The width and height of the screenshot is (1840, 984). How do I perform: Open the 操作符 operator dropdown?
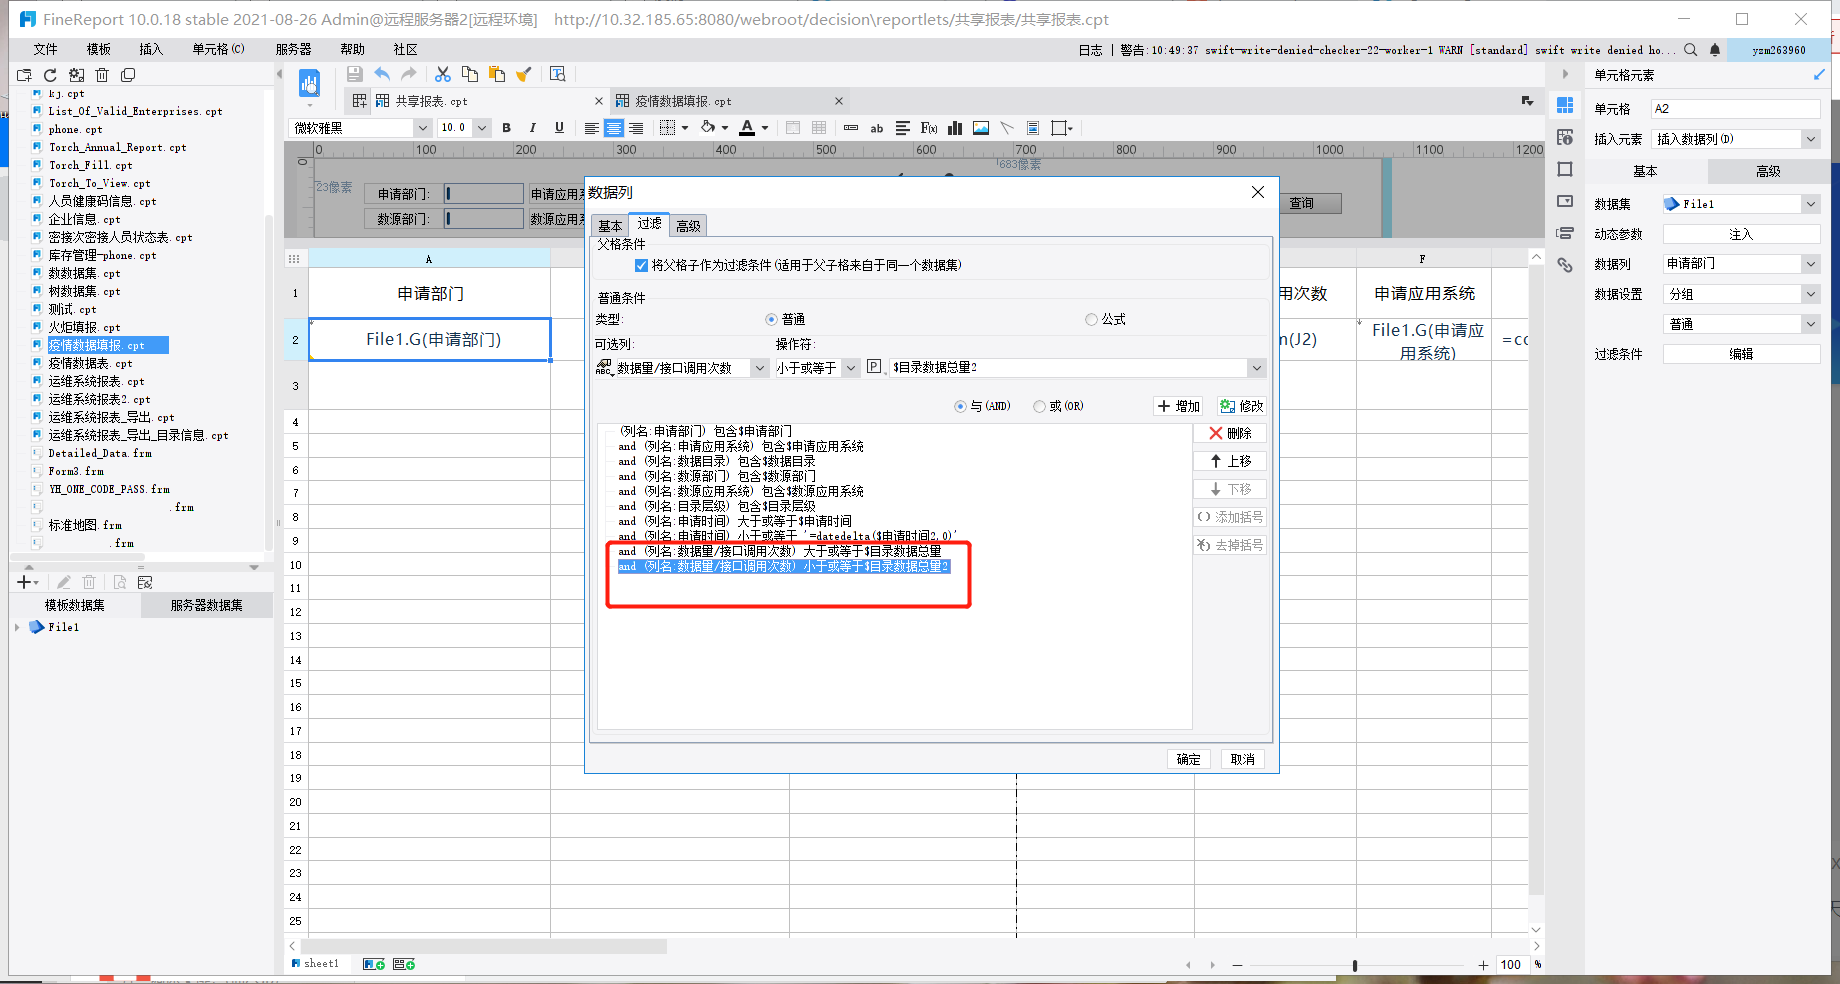click(x=851, y=368)
